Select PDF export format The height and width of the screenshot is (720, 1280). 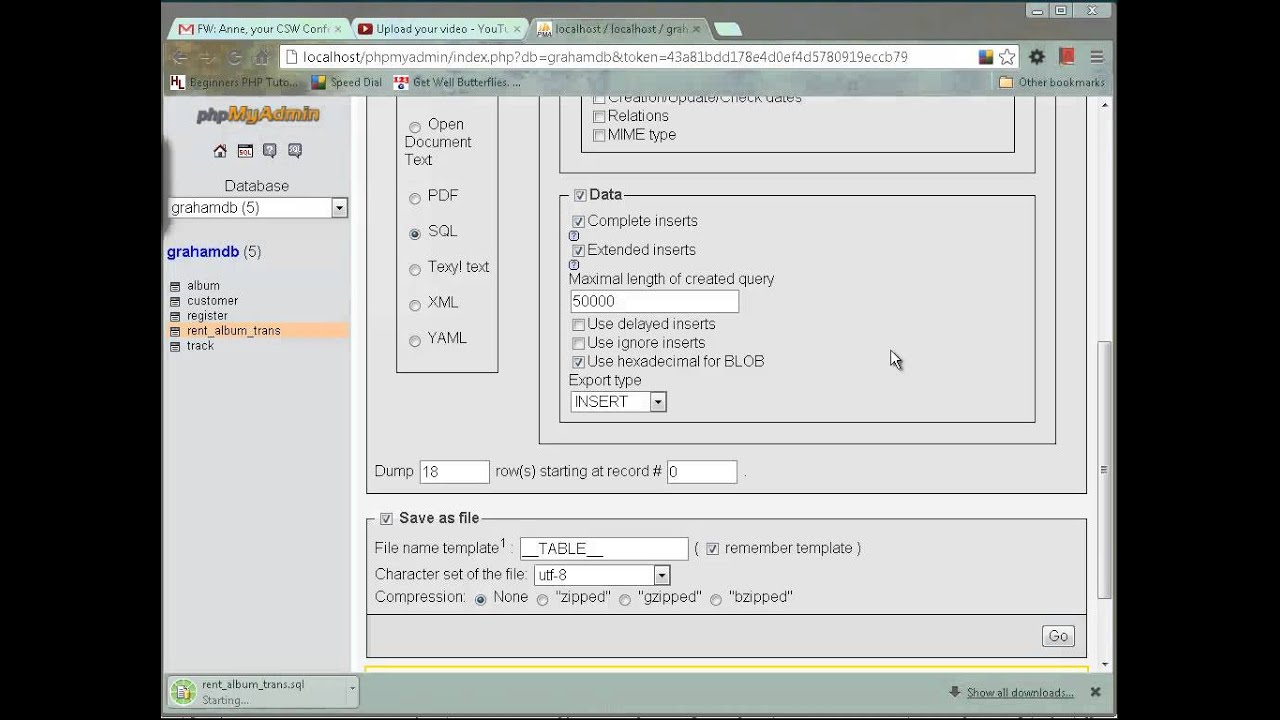click(x=415, y=198)
